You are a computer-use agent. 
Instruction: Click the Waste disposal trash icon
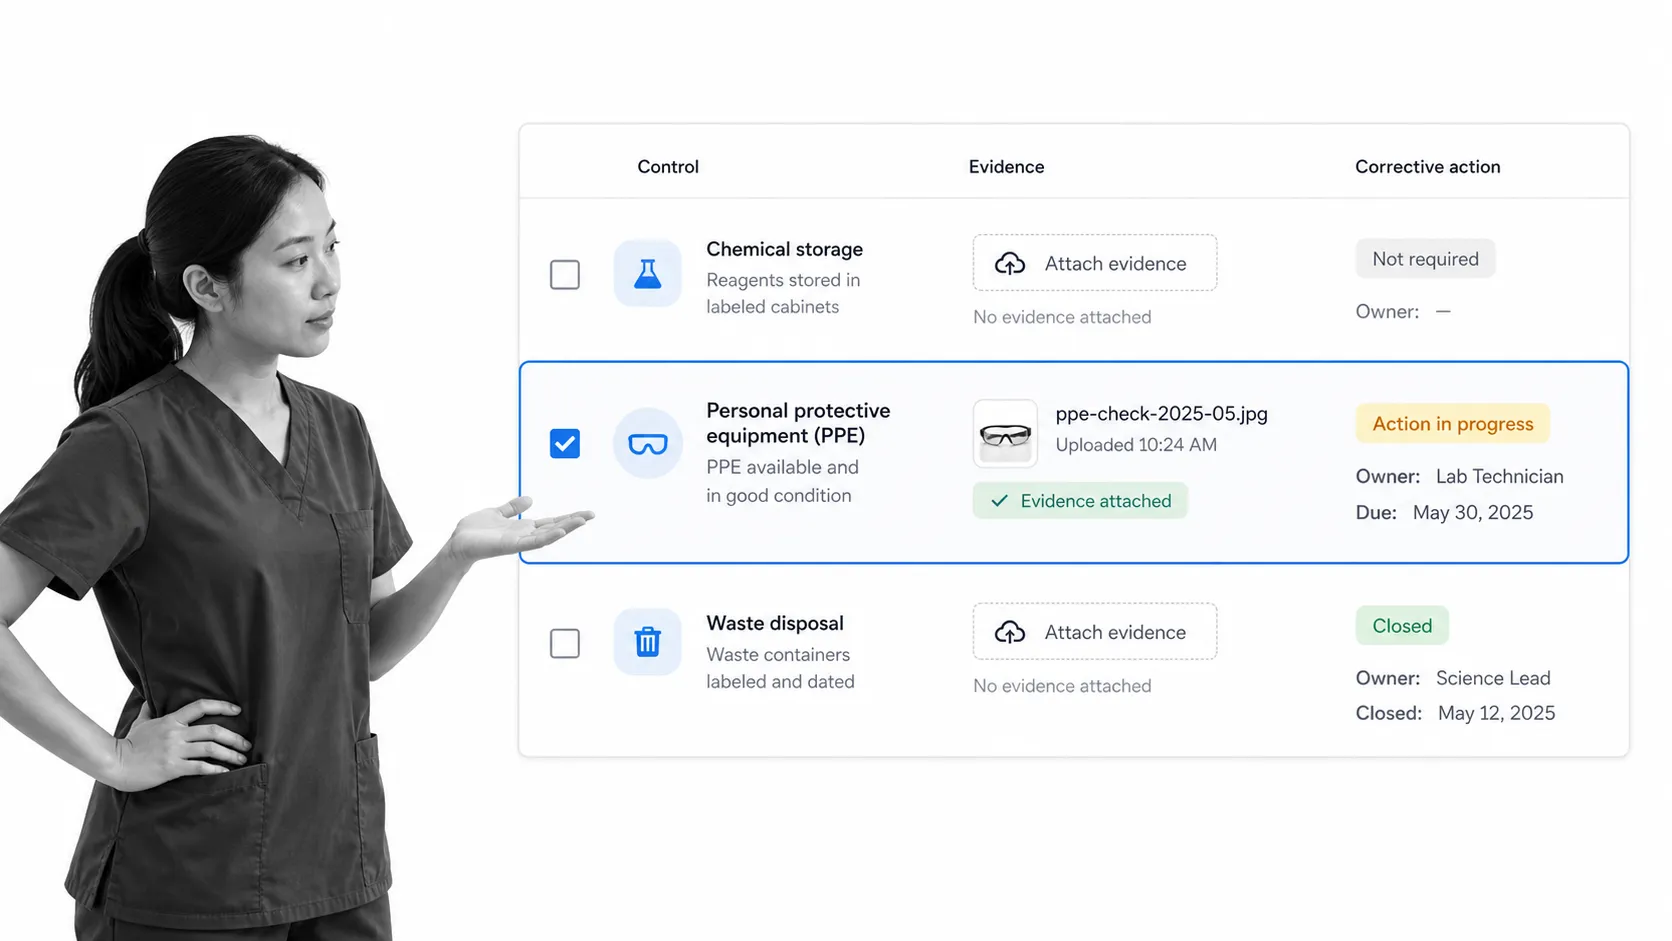648,642
